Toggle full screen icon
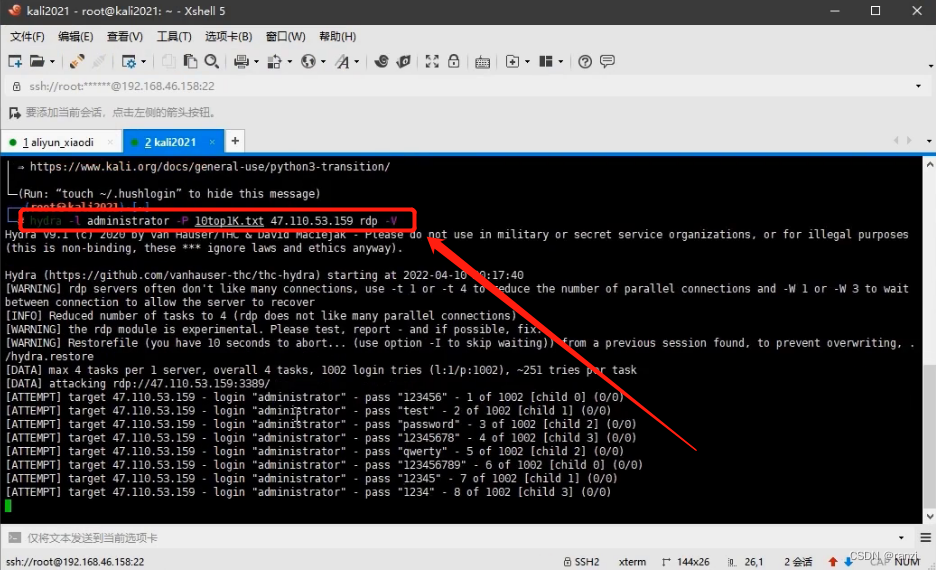Viewport: 936px width, 570px height. pyautogui.click(x=432, y=61)
